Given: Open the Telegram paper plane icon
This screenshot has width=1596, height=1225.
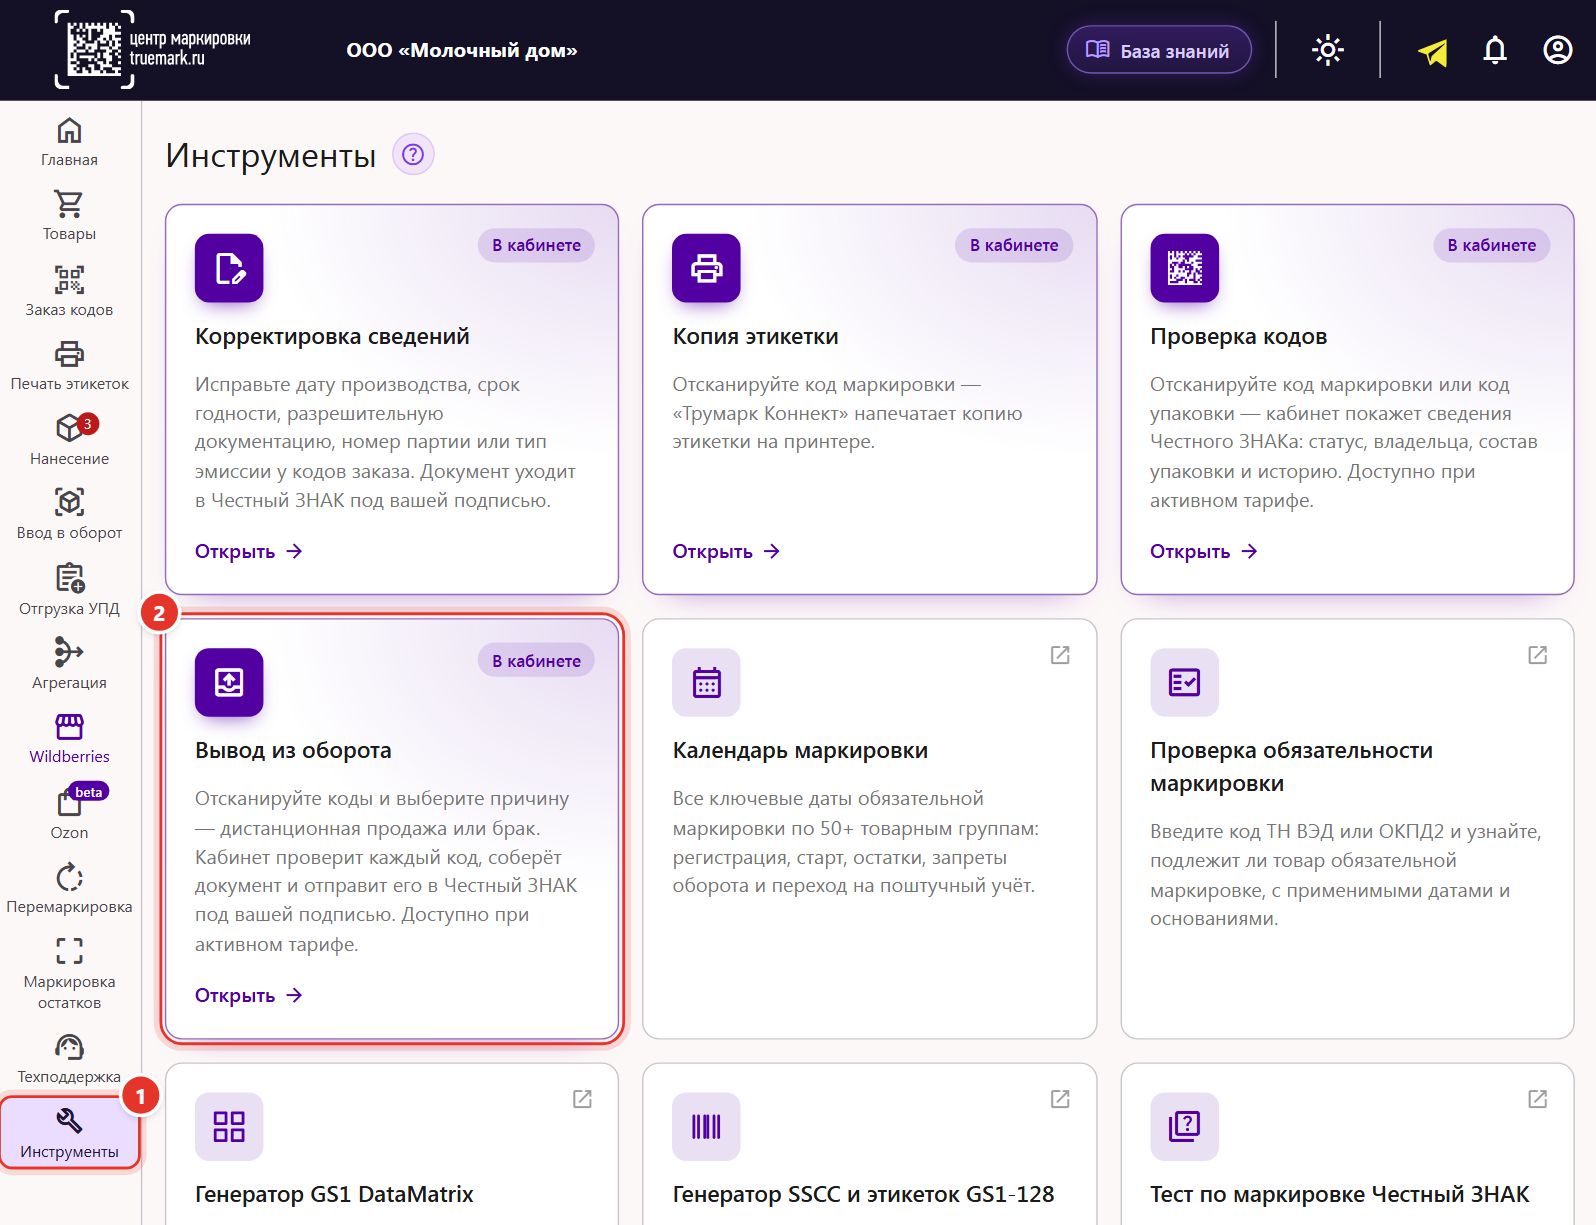Looking at the screenshot, I should coord(1432,51).
